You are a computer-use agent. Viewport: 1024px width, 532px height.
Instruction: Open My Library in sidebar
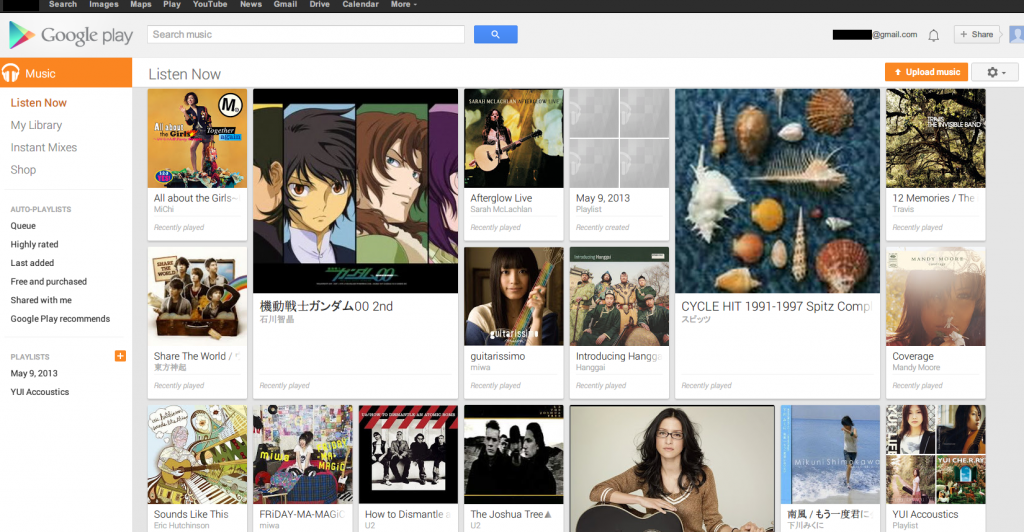click(x=36, y=125)
